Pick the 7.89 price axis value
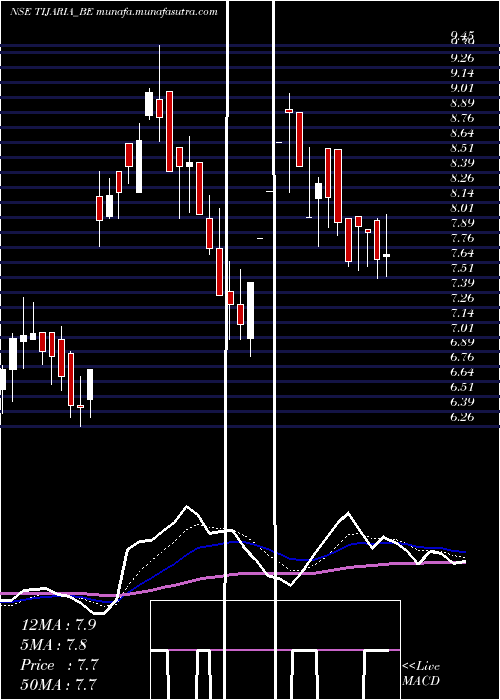 (462, 223)
